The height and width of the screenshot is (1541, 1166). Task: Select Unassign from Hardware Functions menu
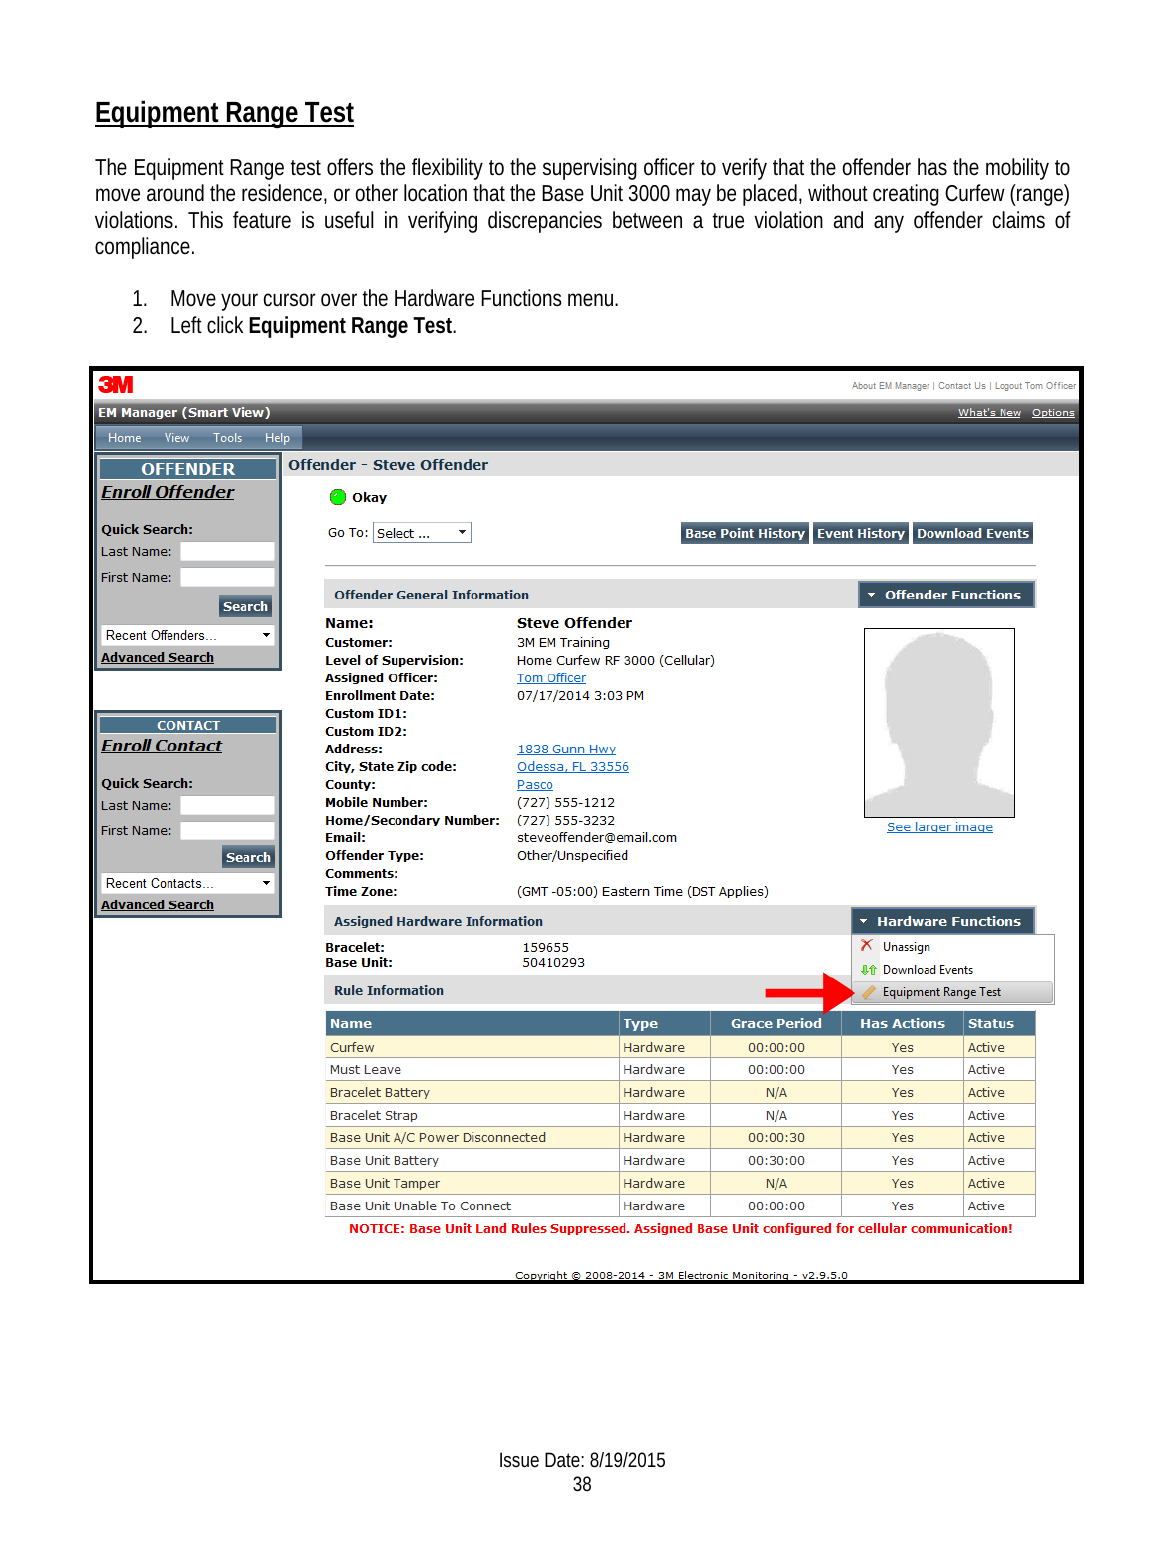[952, 947]
